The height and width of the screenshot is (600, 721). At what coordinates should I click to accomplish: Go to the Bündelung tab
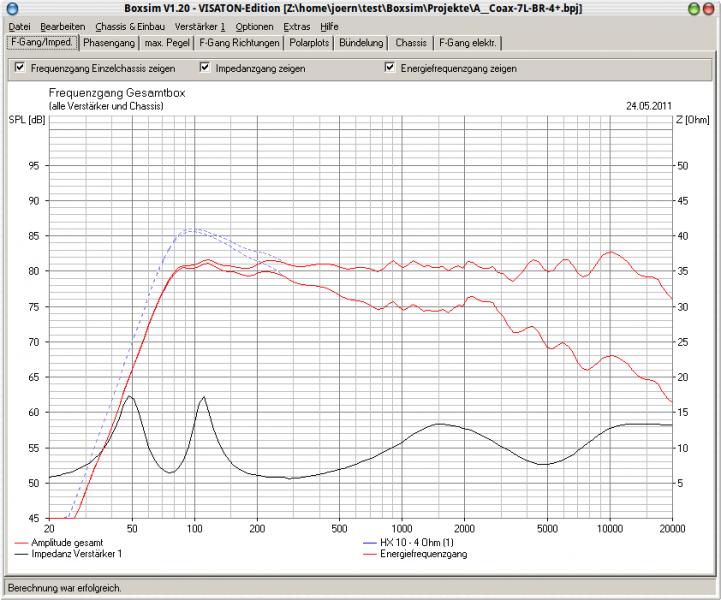[362, 43]
